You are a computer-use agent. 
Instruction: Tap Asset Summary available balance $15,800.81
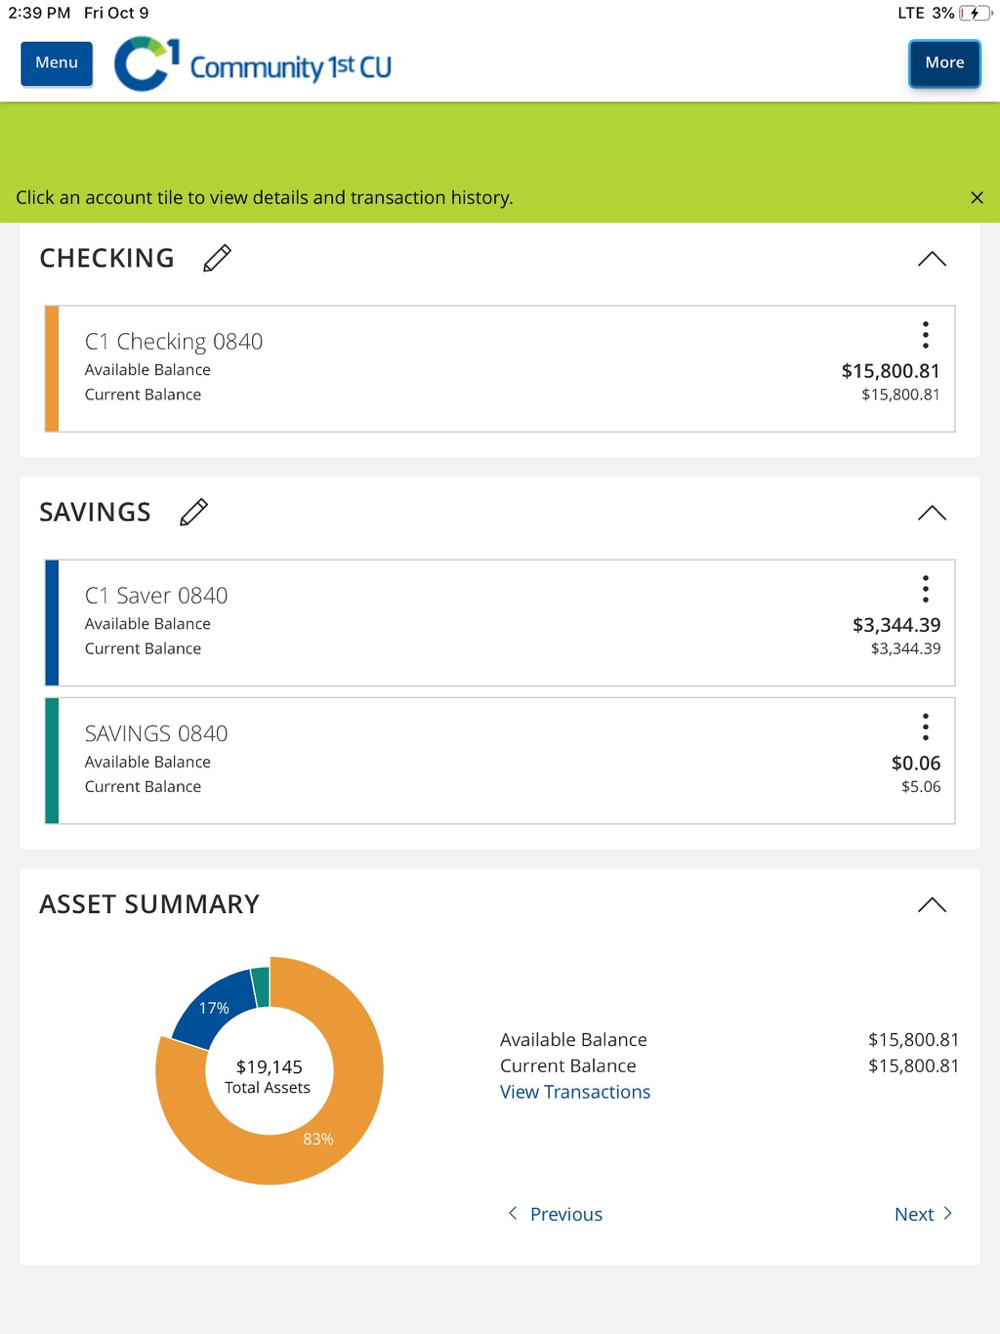point(913,1040)
